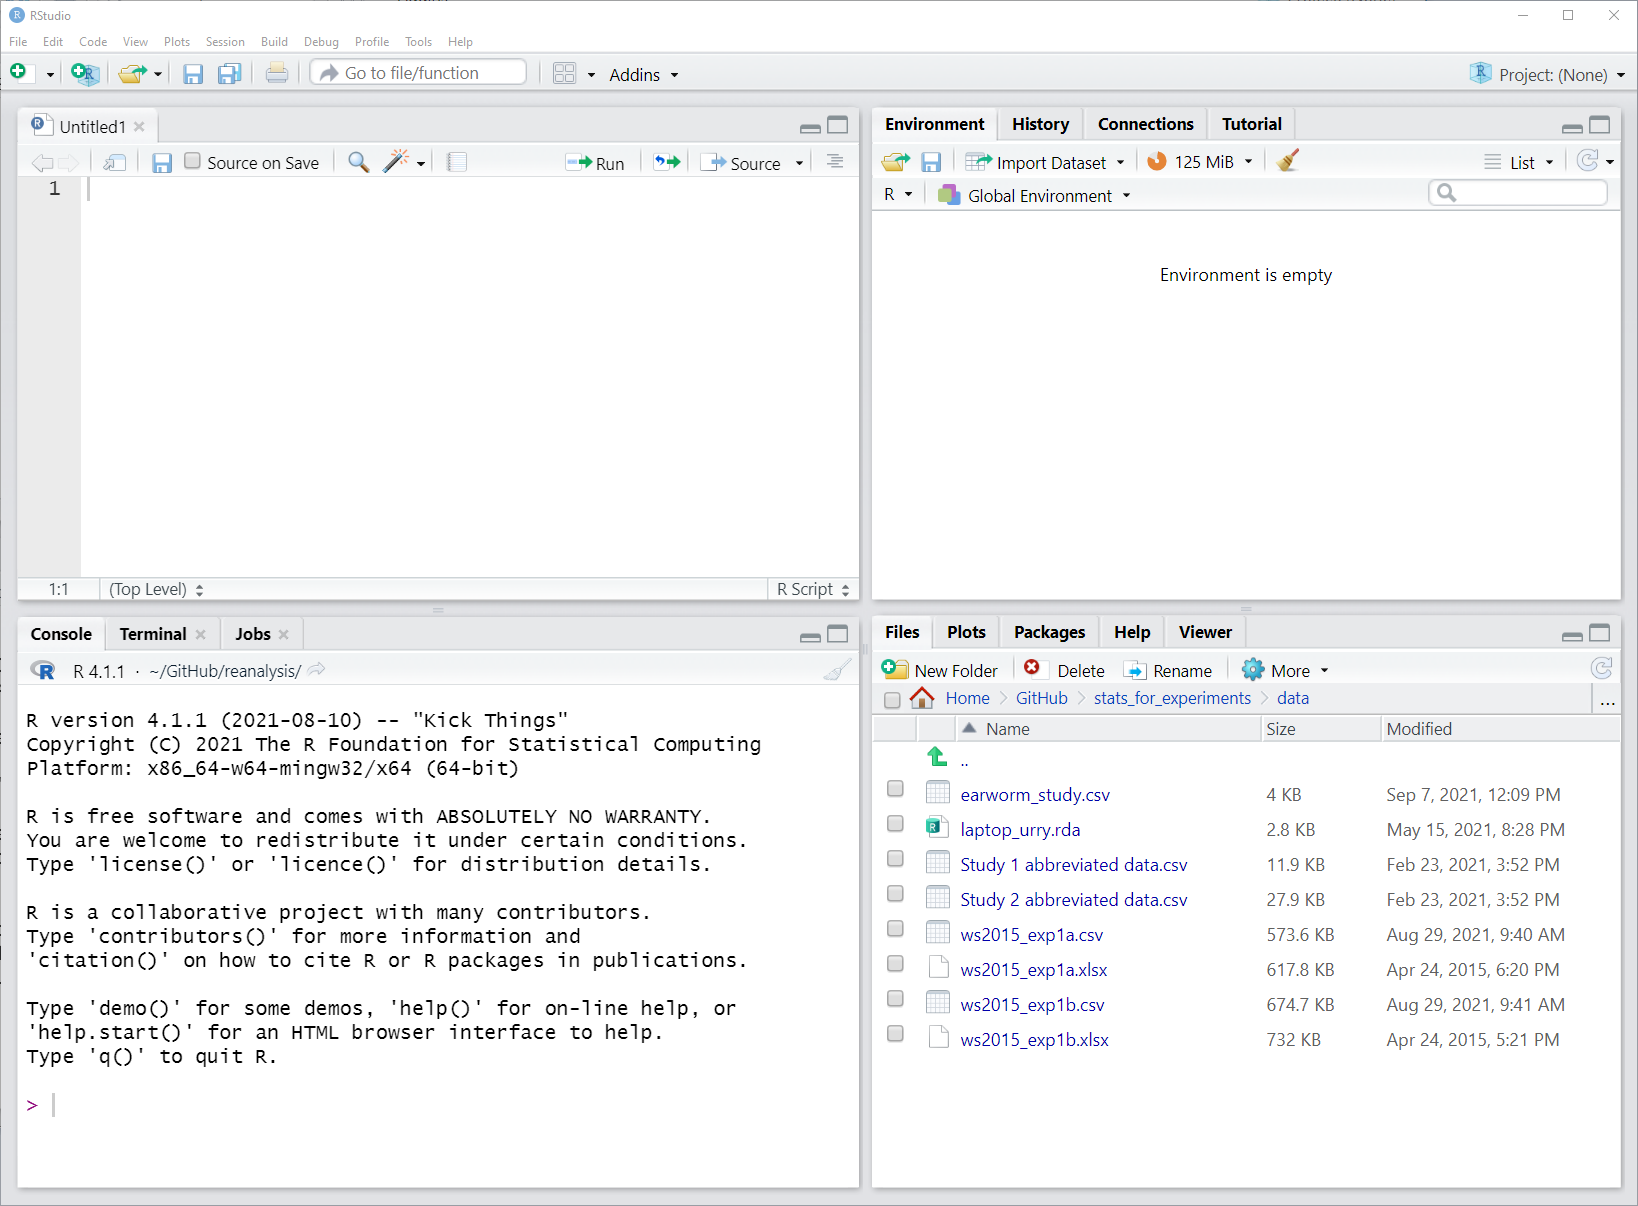
Task: Open the More gear options in Files
Action: click(1285, 670)
